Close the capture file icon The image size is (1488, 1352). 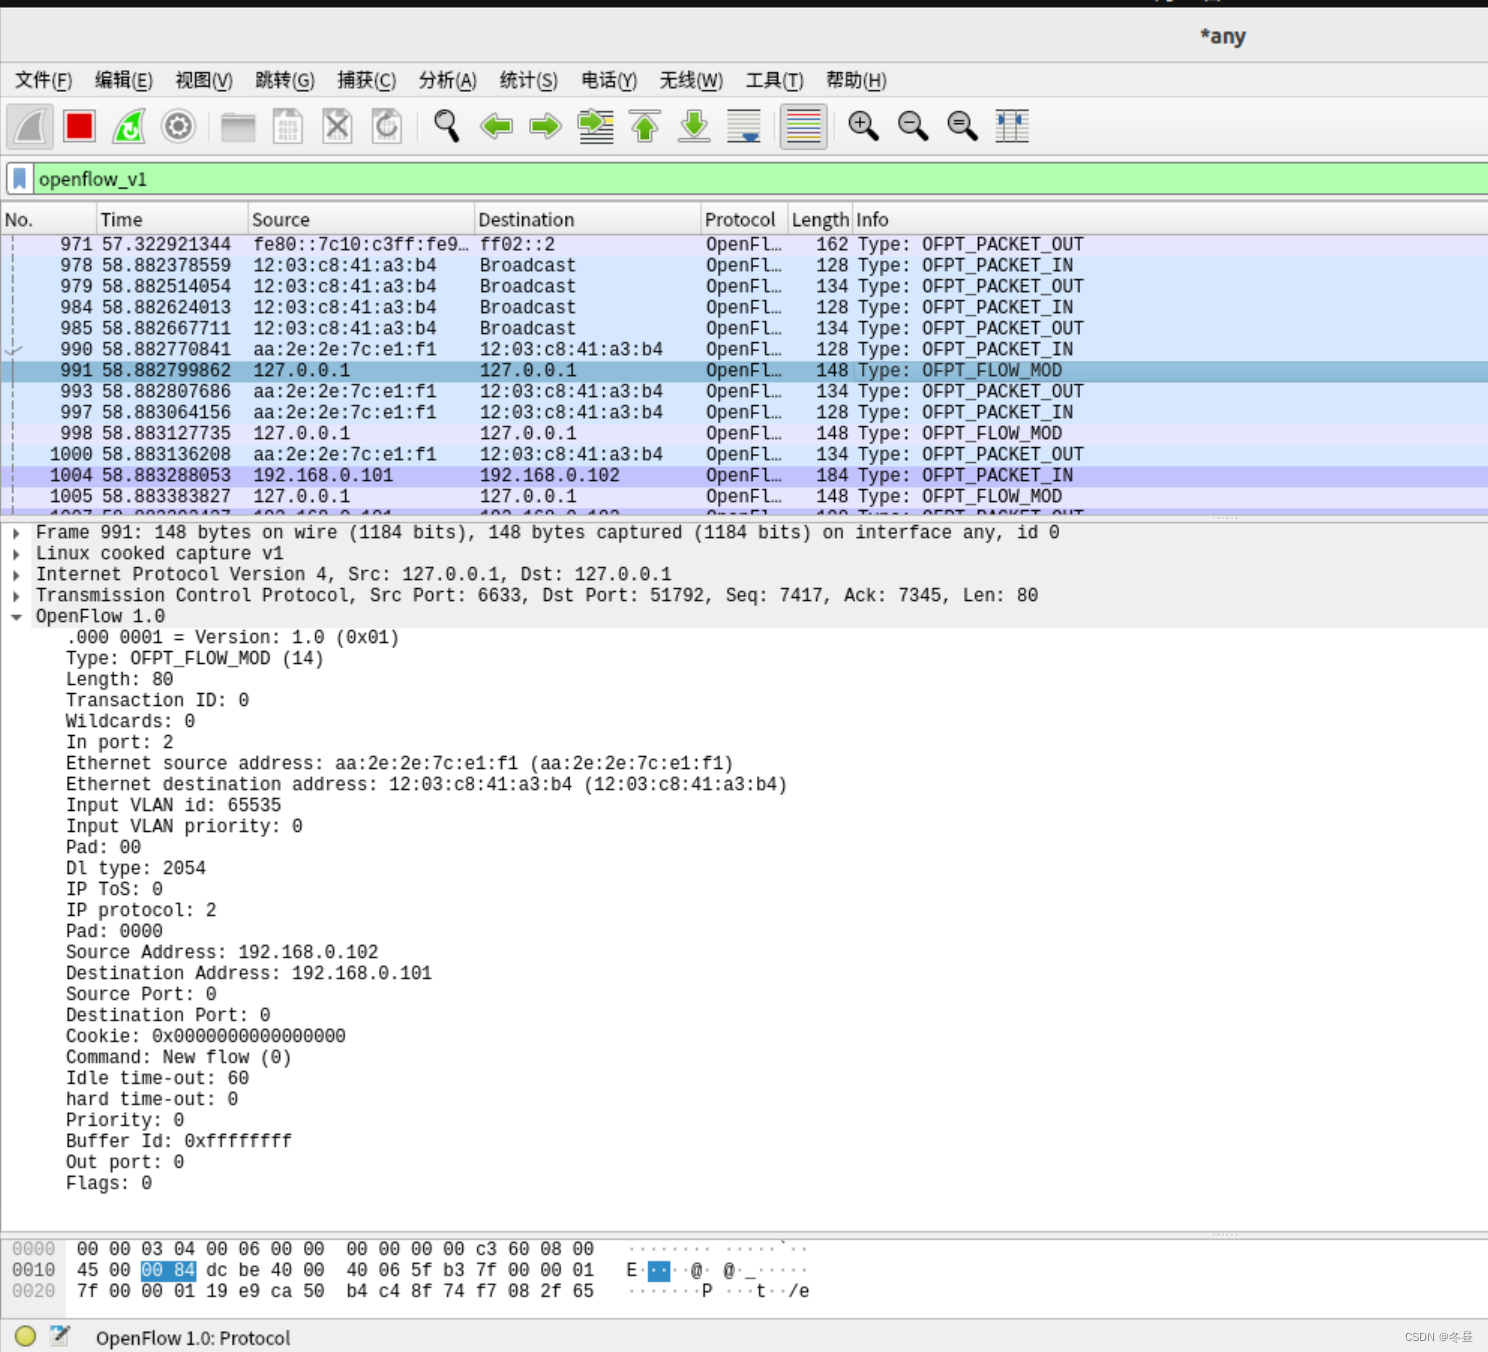click(337, 126)
